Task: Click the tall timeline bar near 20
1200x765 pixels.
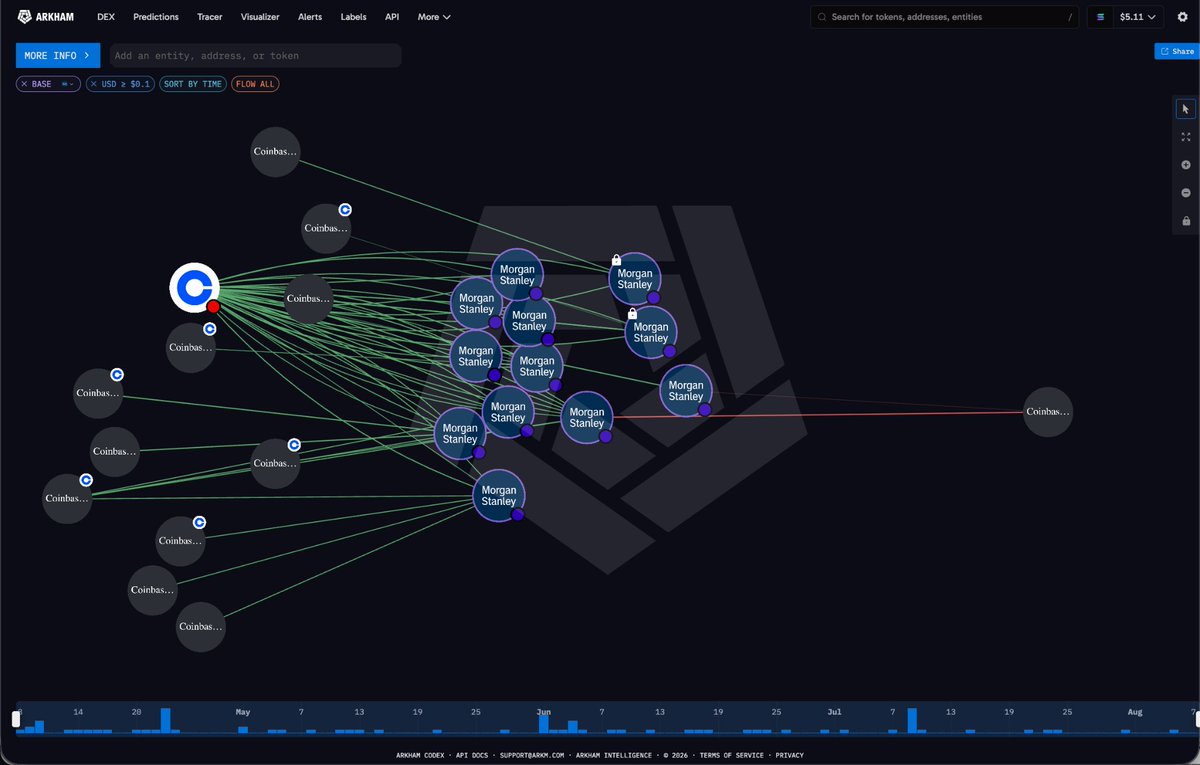Action: tap(166, 721)
